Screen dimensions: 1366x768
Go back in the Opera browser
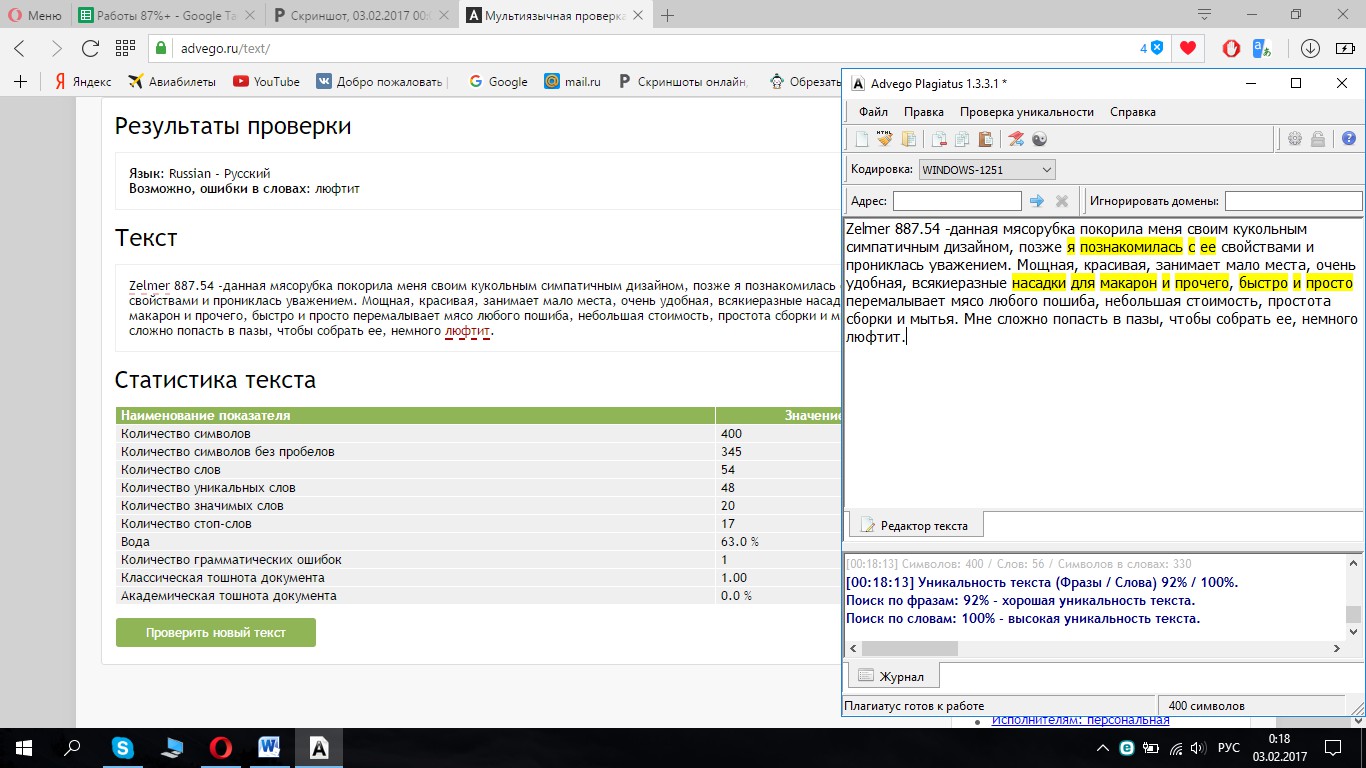pos(20,48)
